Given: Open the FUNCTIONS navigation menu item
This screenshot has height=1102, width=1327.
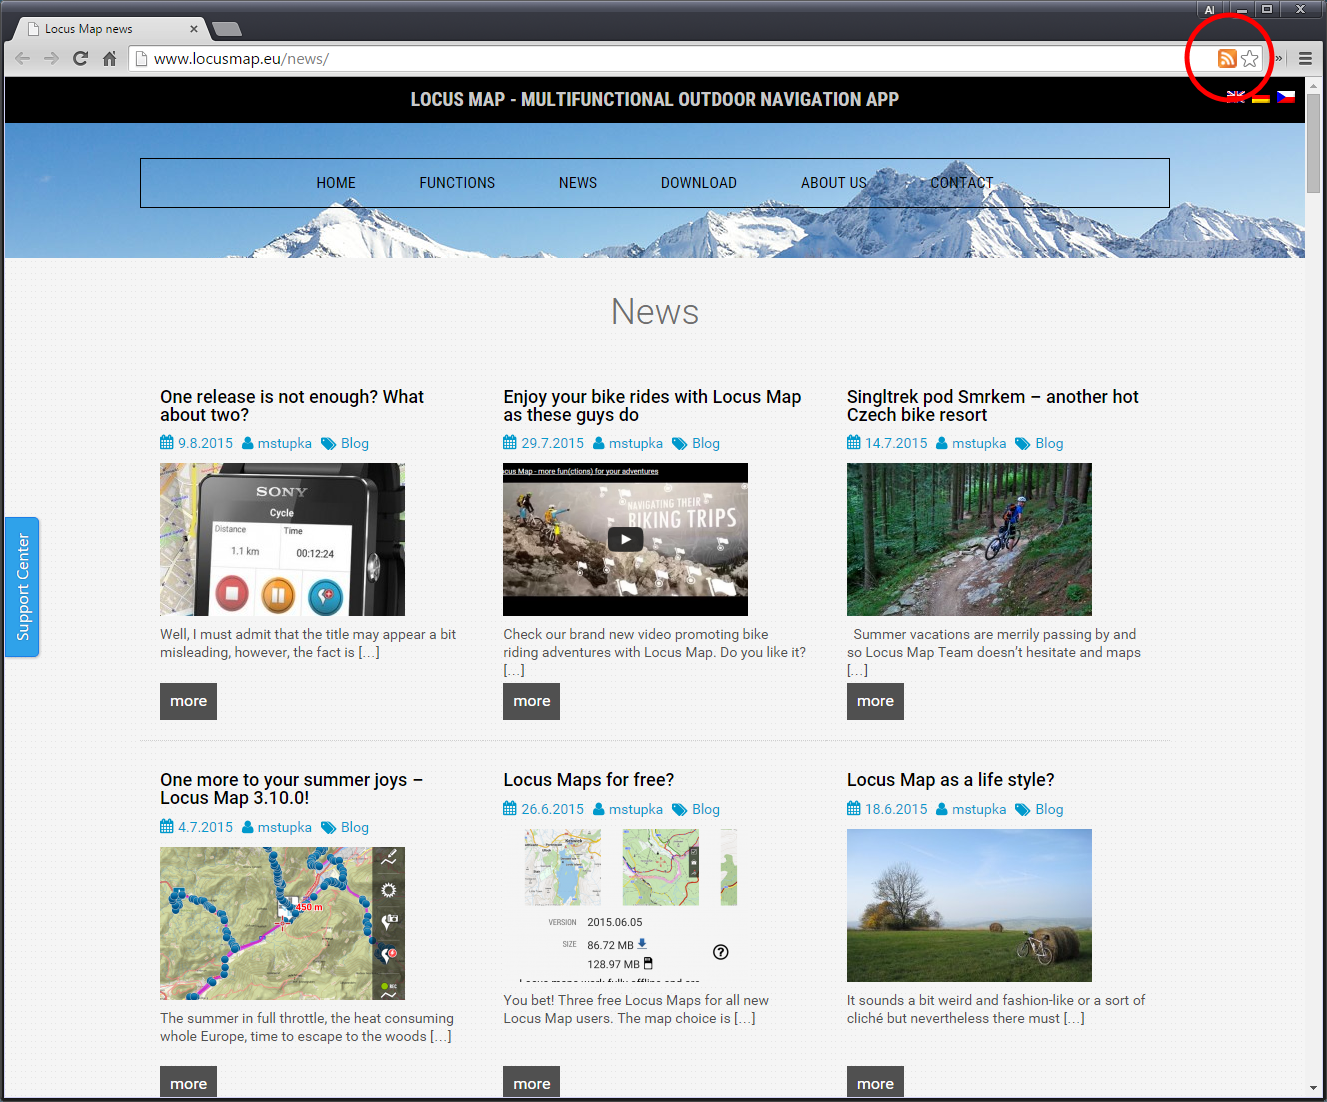Looking at the screenshot, I should pyautogui.click(x=457, y=183).
